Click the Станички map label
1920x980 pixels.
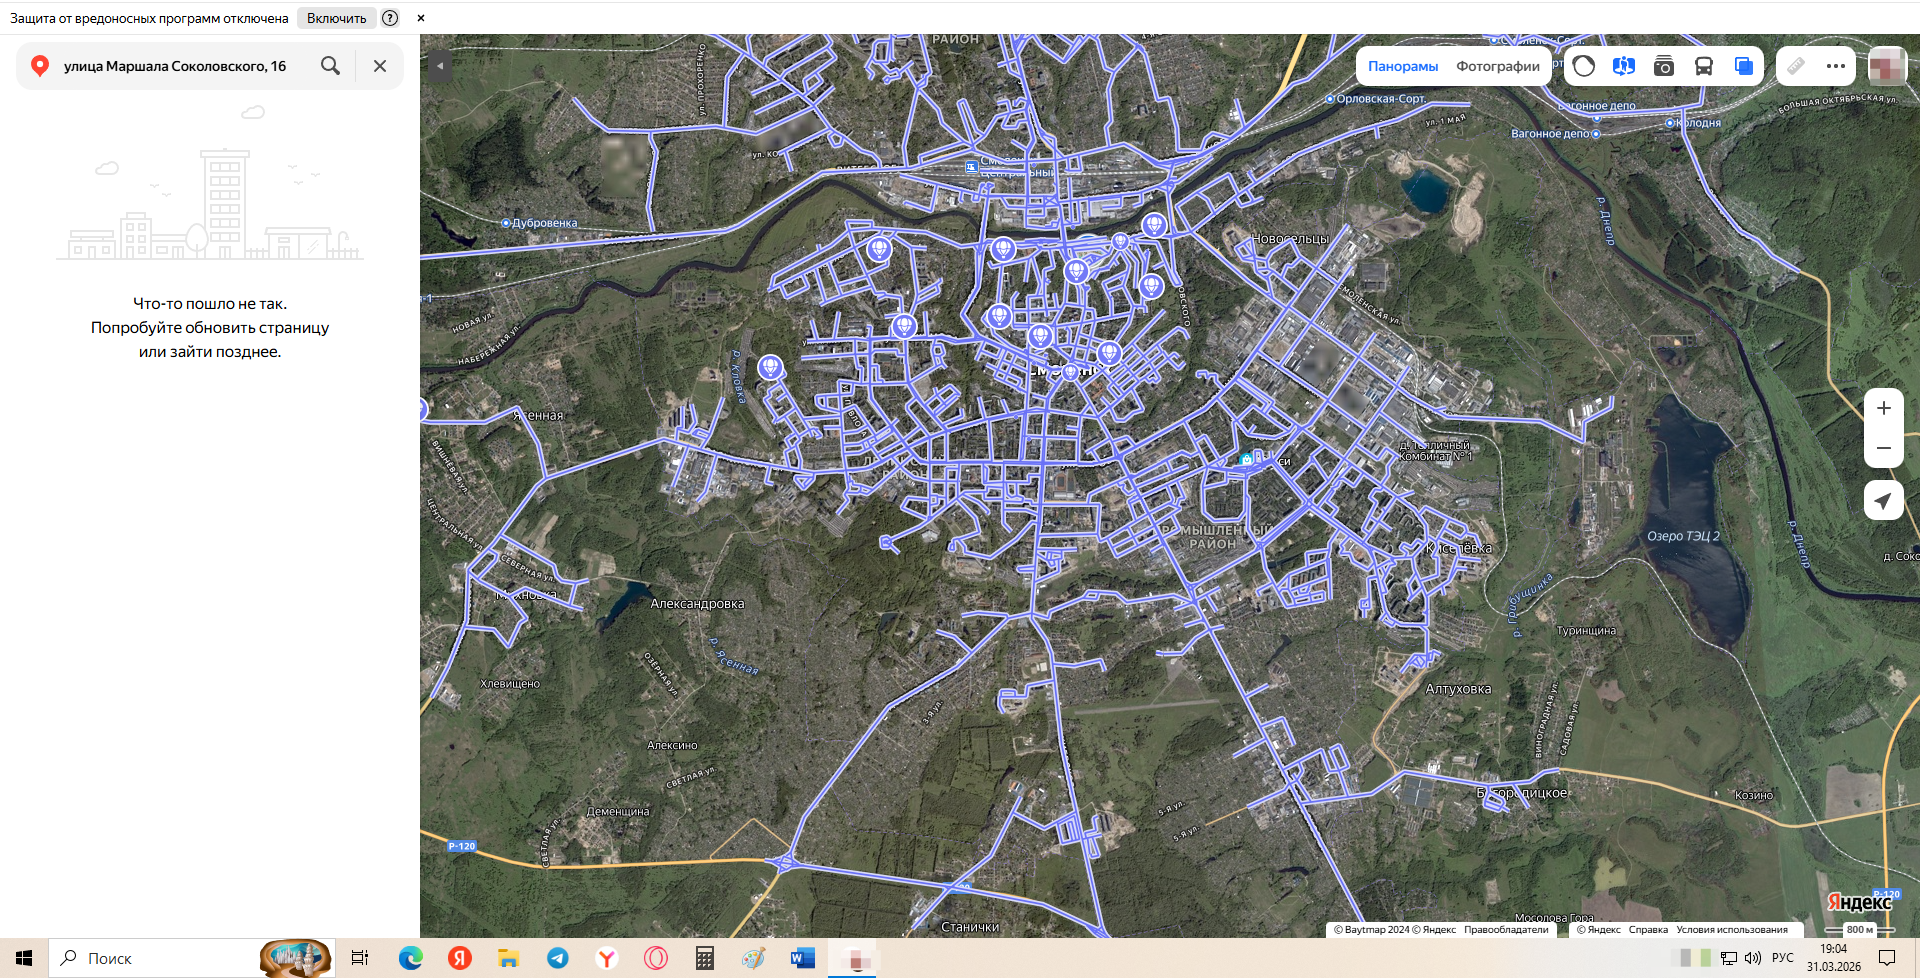tap(970, 927)
